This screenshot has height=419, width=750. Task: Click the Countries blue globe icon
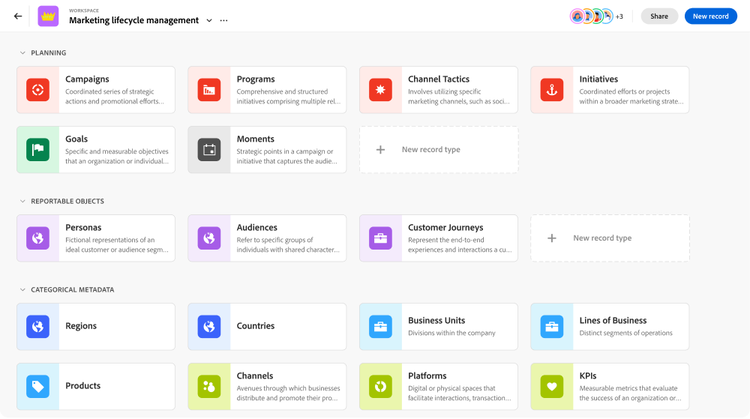209,327
